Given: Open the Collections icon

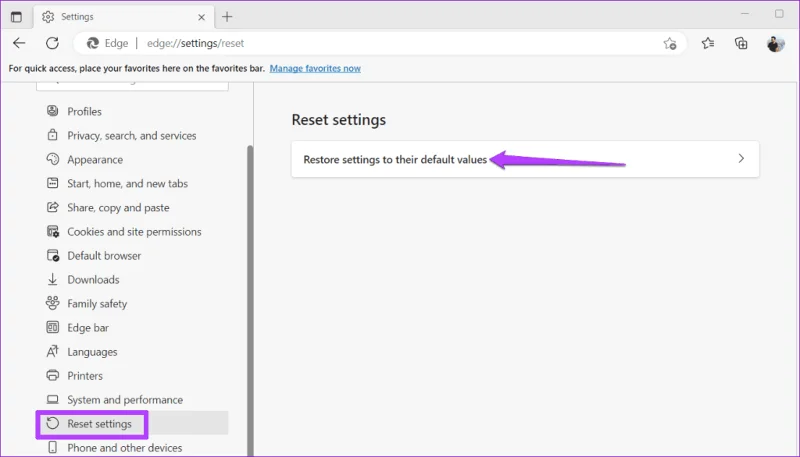Looking at the screenshot, I should [741, 43].
